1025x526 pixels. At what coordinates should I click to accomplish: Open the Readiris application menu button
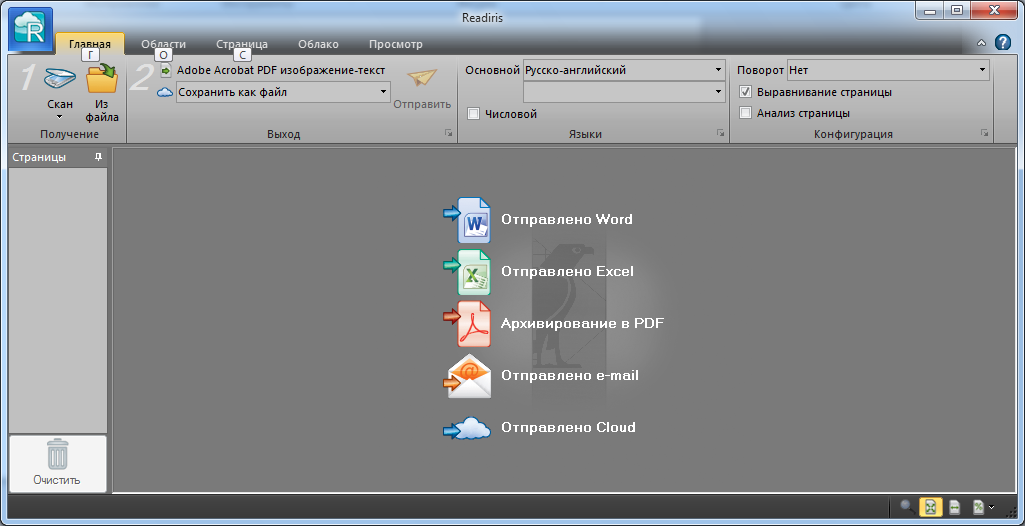pos(31,29)
